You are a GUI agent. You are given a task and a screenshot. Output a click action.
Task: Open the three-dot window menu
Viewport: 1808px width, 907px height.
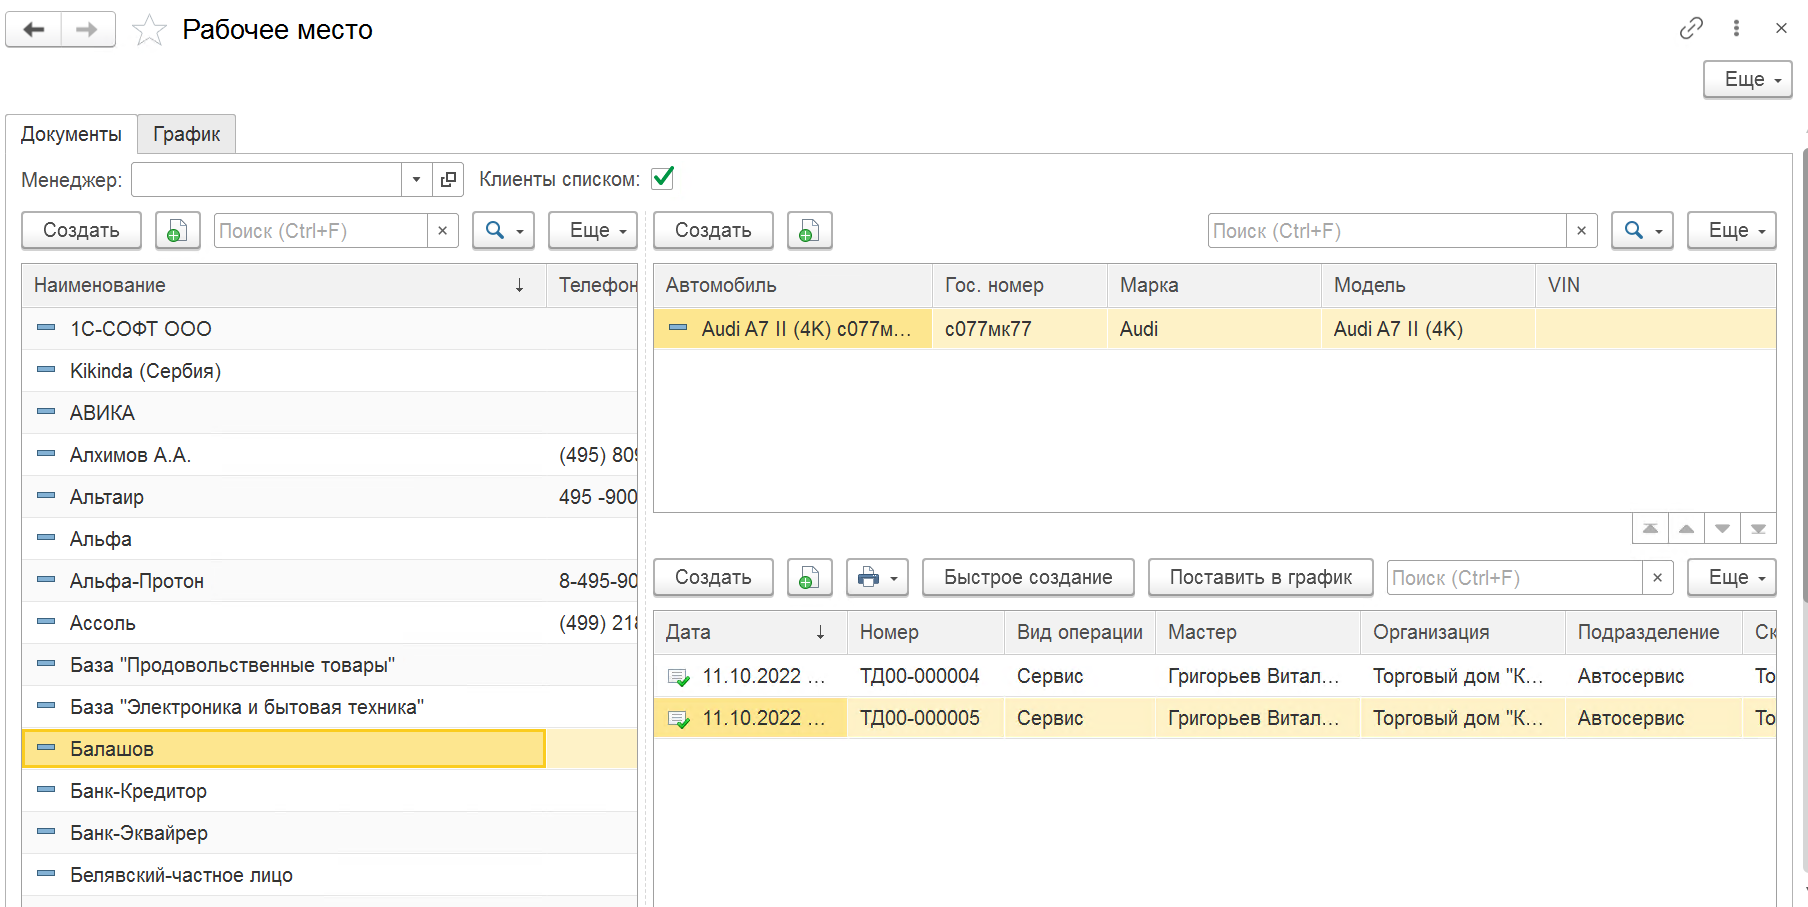tap(1737, 28)
